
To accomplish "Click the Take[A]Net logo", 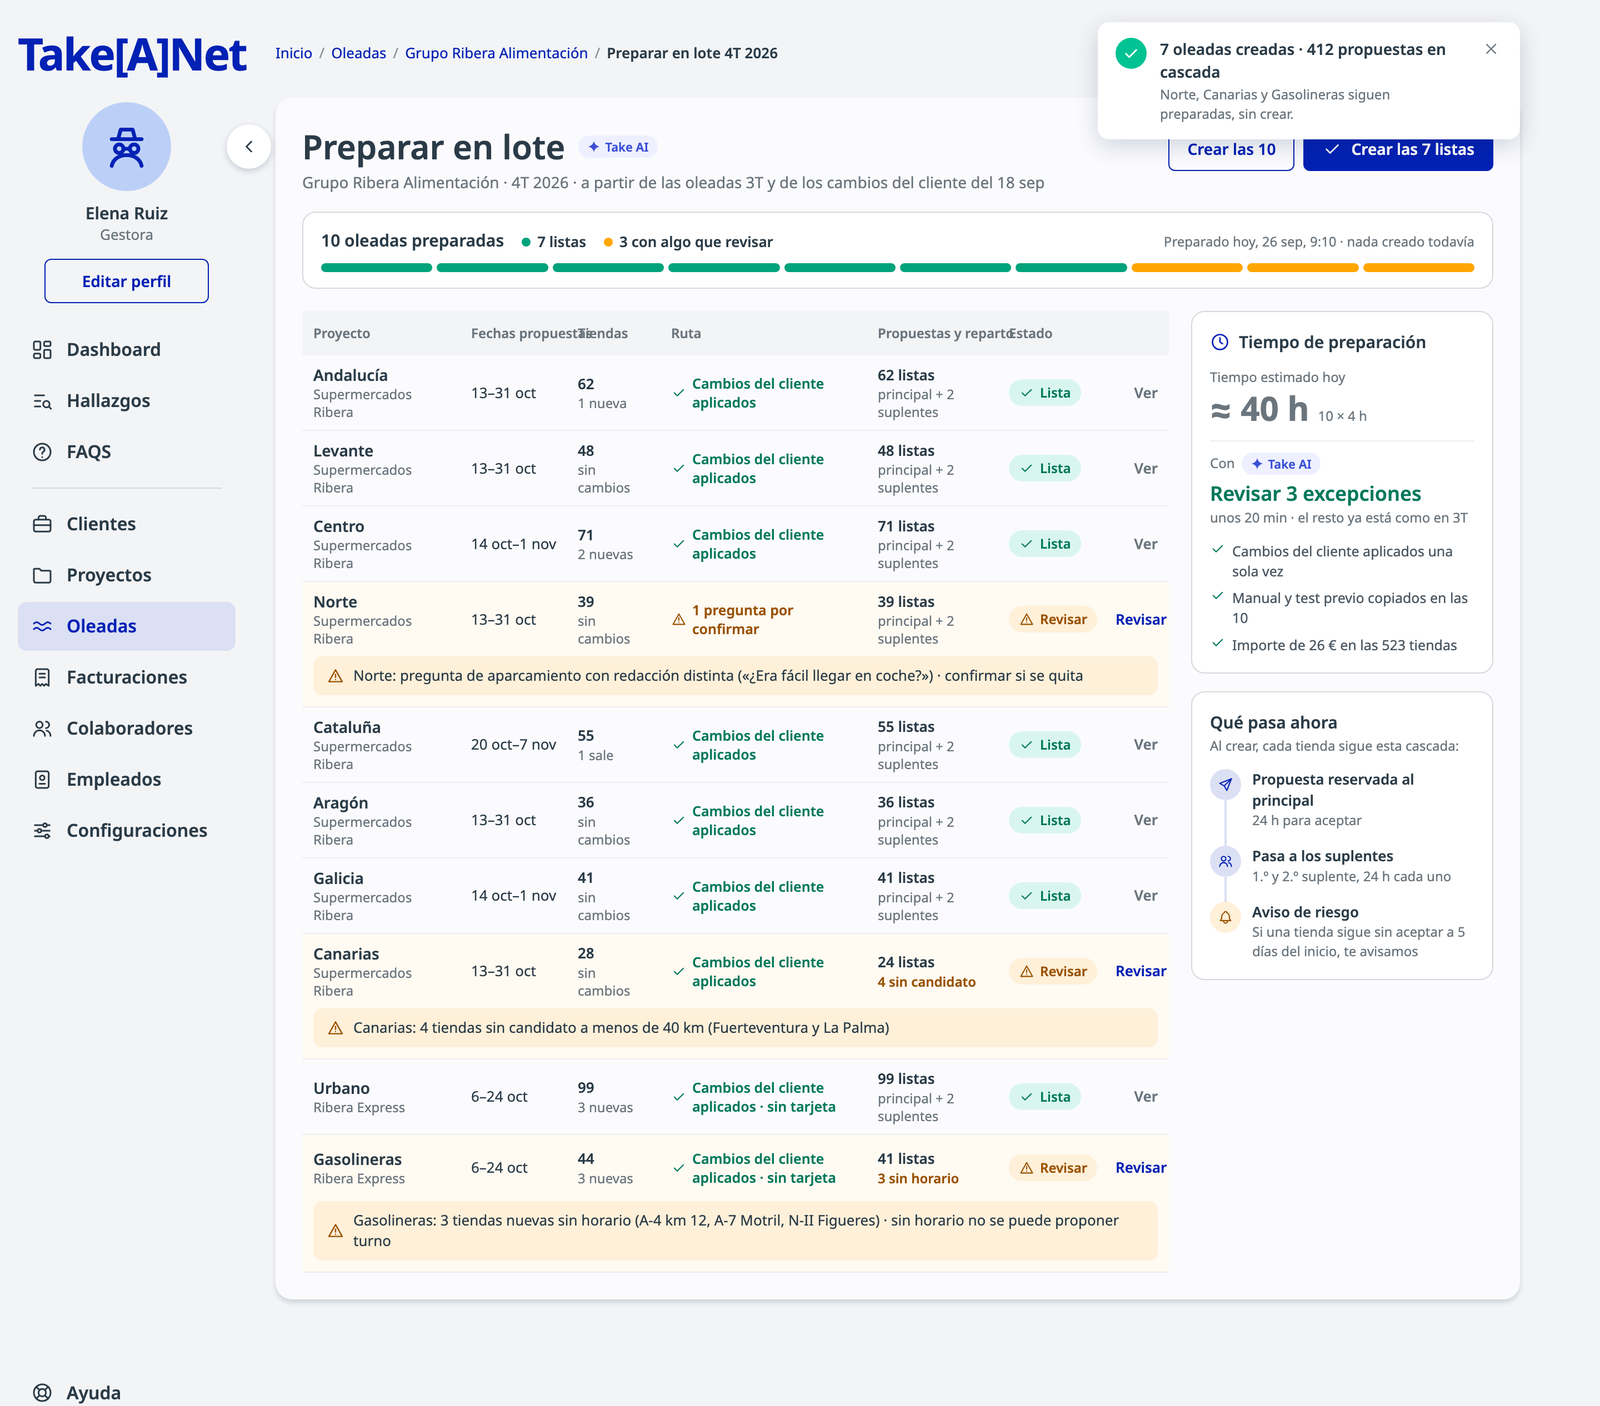I will pyautogui.click(x=132, y=55).
